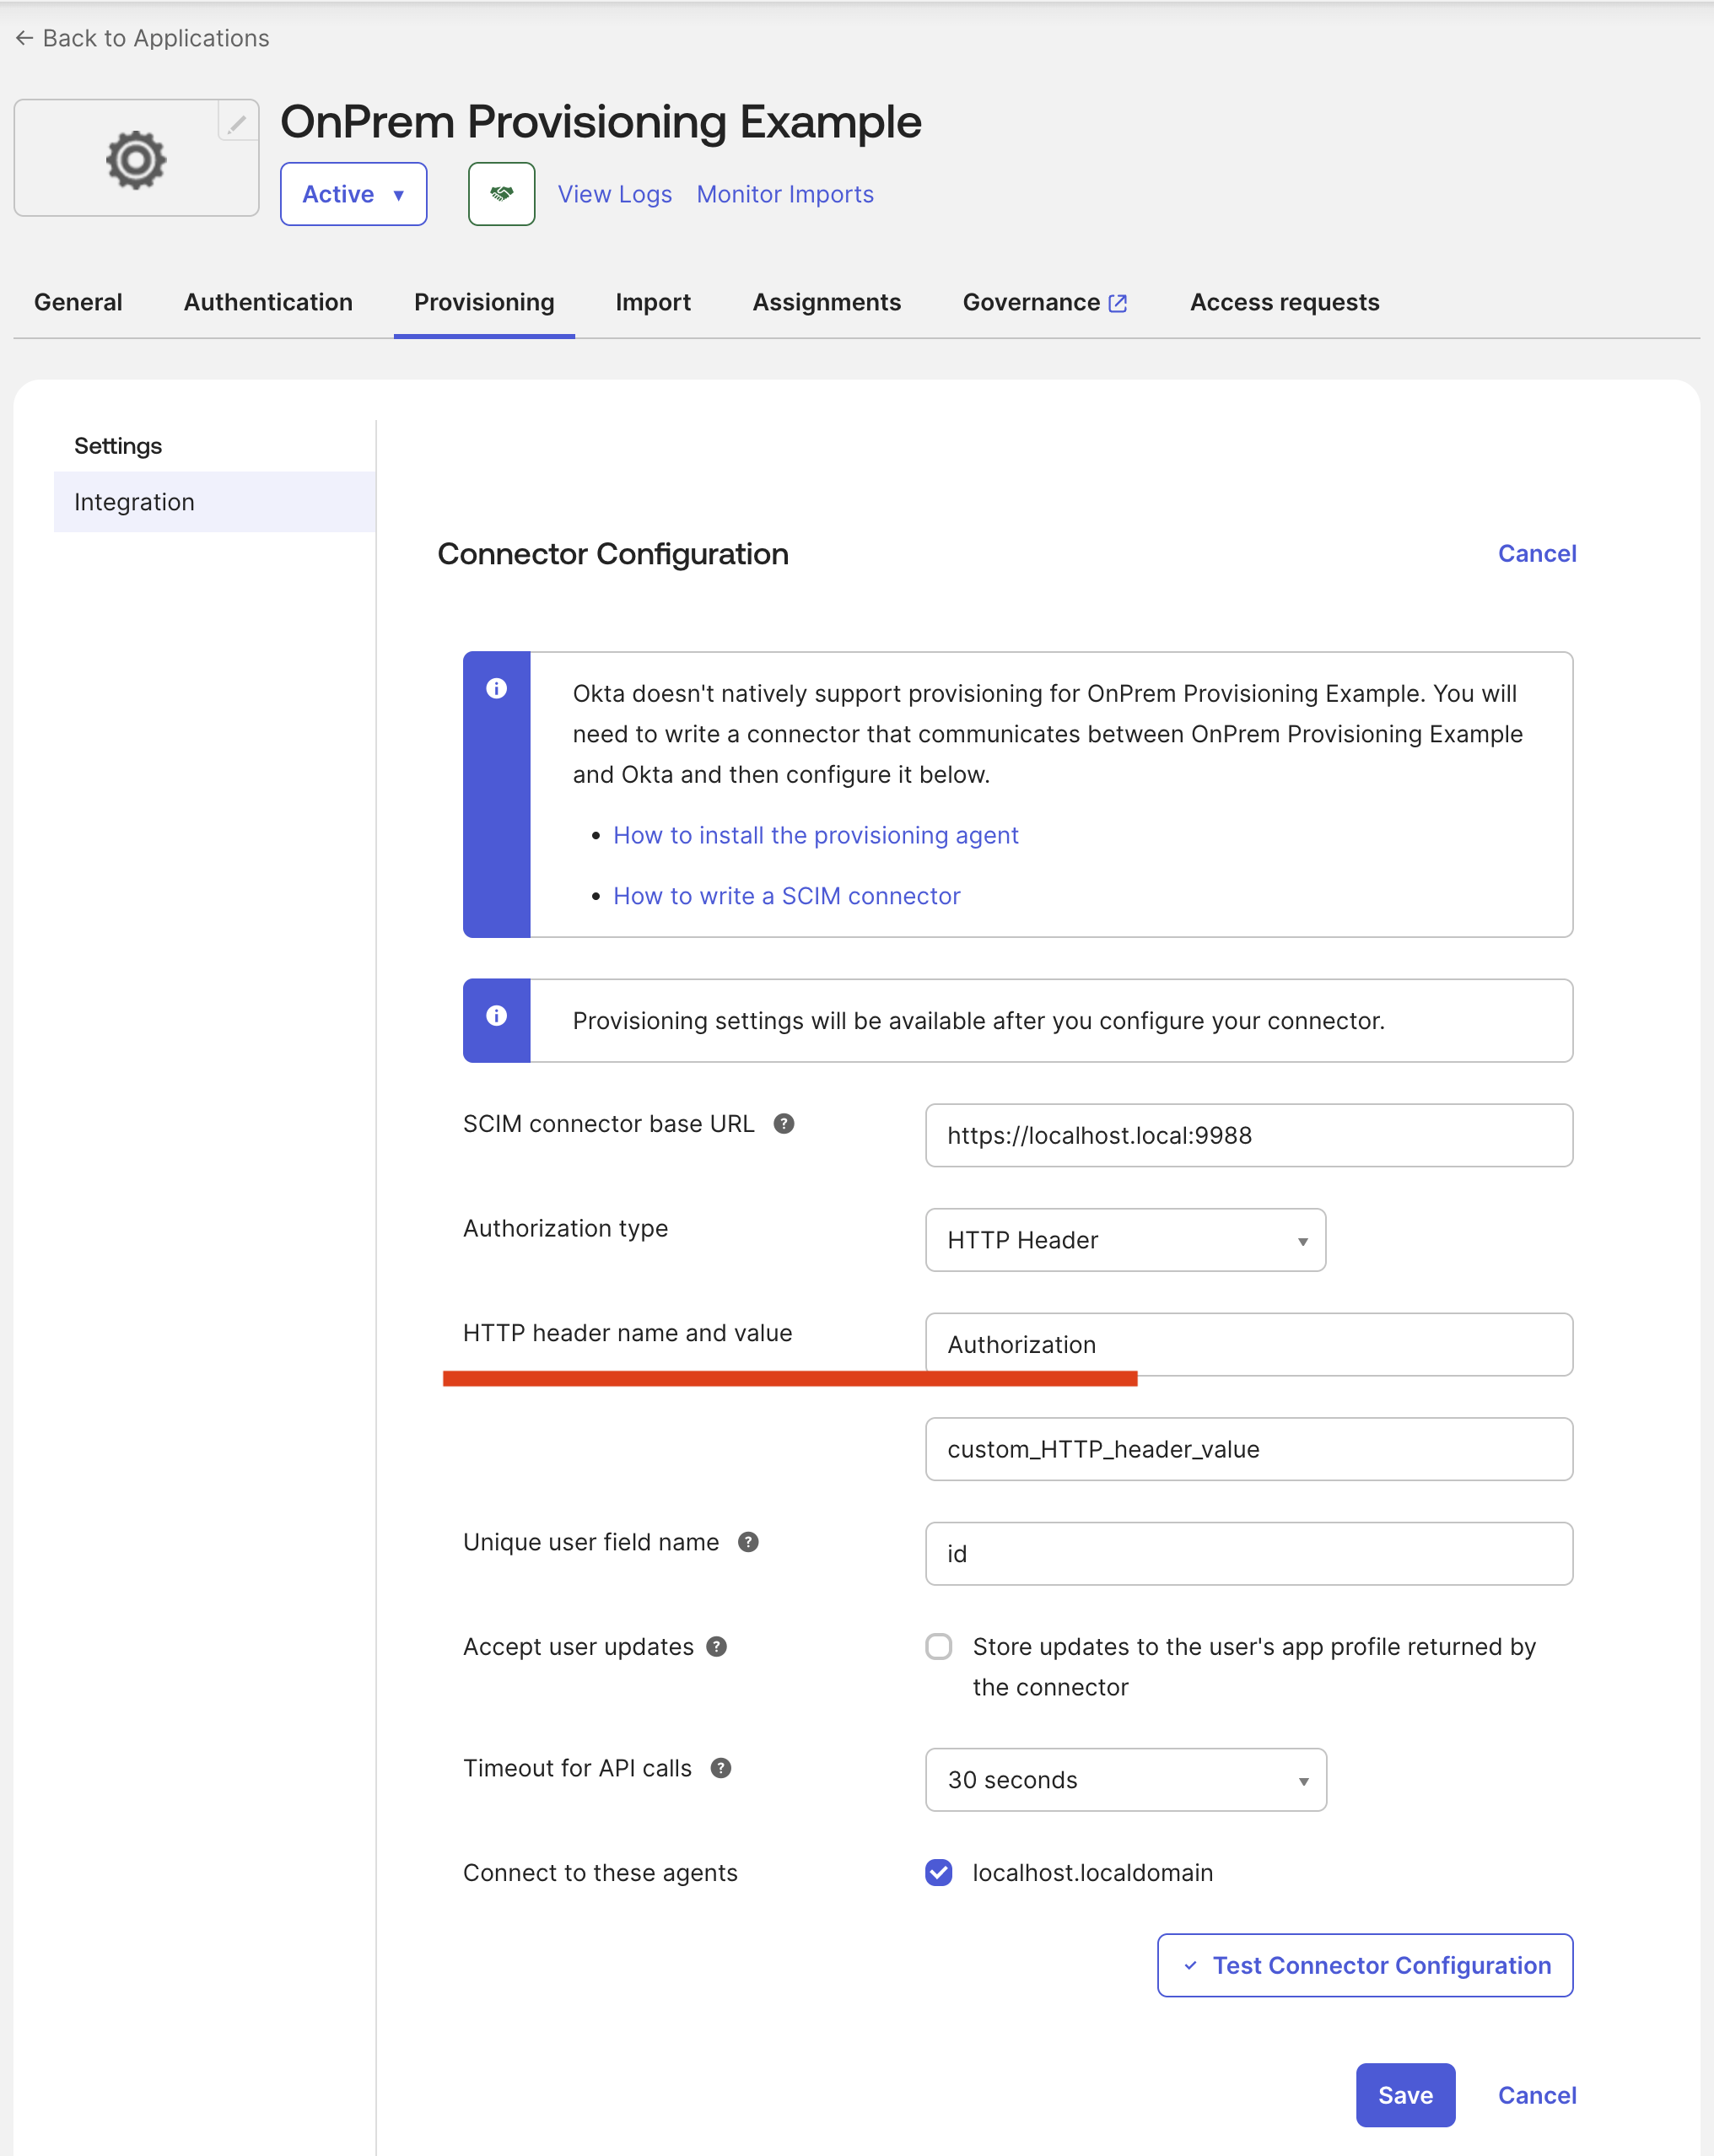
Task: Click Test Connector Configuration button
Action: [1365, 1965]
